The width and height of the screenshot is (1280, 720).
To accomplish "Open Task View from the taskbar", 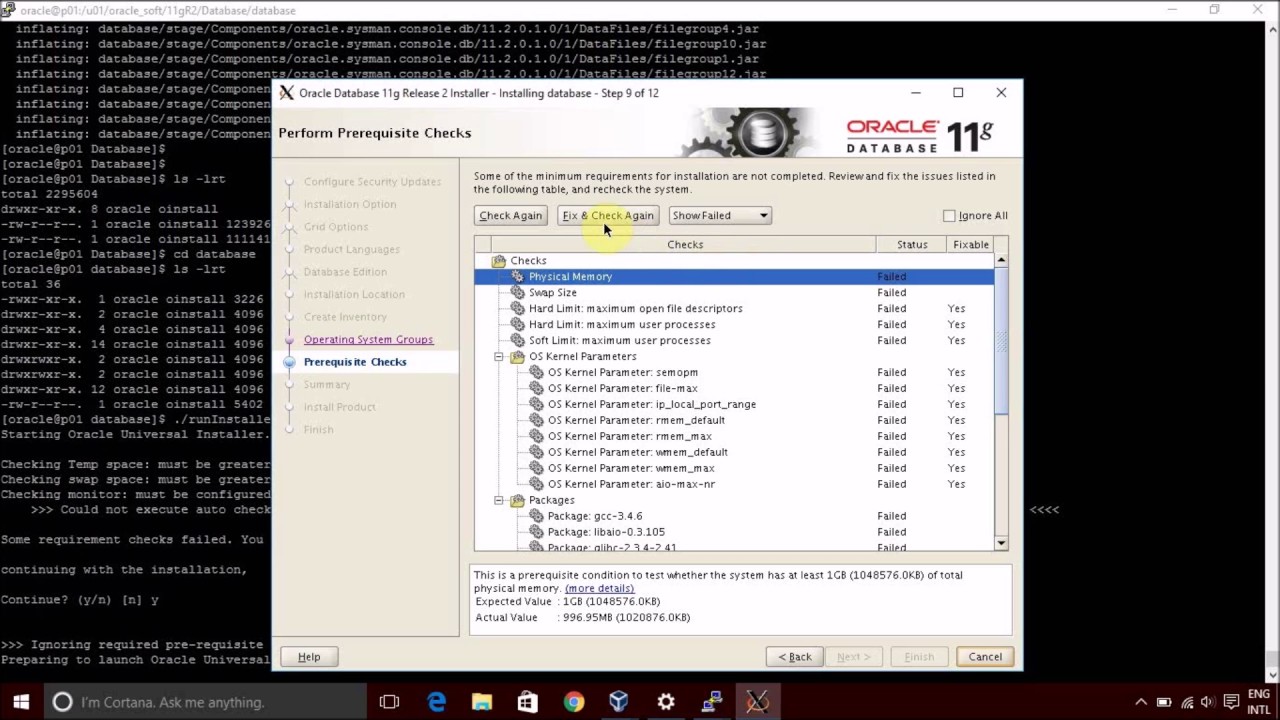I will (389, 702).
